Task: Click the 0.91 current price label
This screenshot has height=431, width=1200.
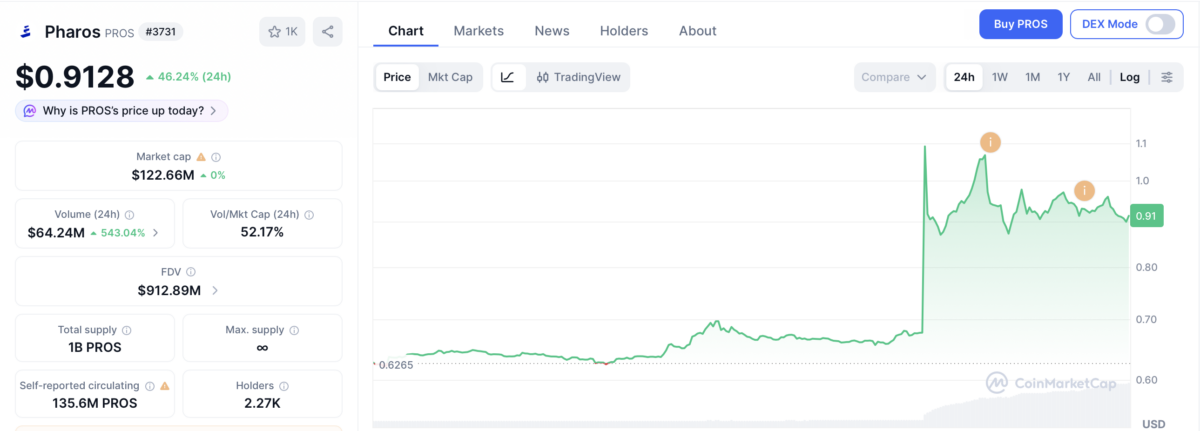Action: 1146,216
